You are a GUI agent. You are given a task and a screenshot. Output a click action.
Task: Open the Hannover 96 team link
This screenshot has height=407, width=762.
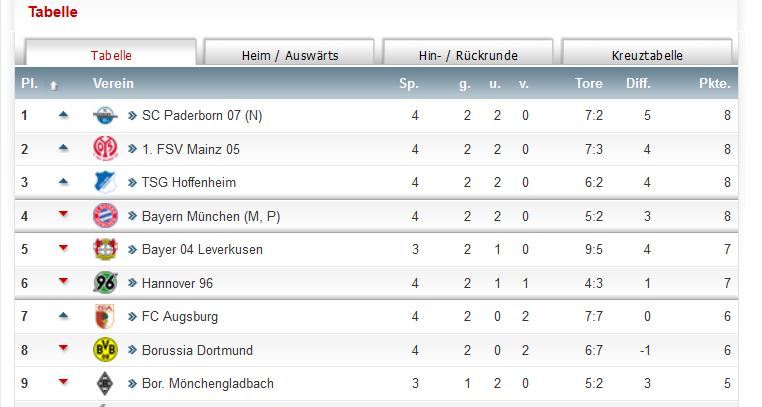pos(177,283)
